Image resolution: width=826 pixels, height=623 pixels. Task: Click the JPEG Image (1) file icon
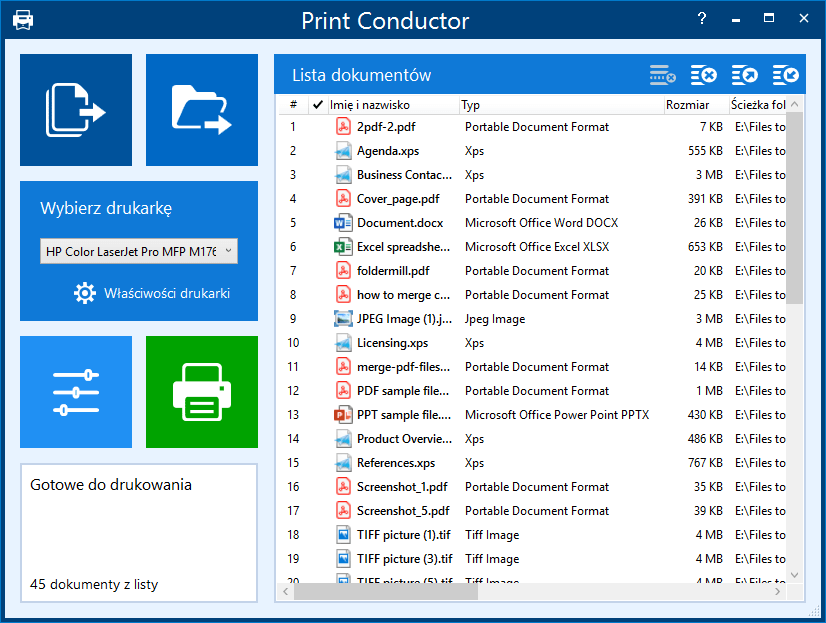click(x=343, y=319)
